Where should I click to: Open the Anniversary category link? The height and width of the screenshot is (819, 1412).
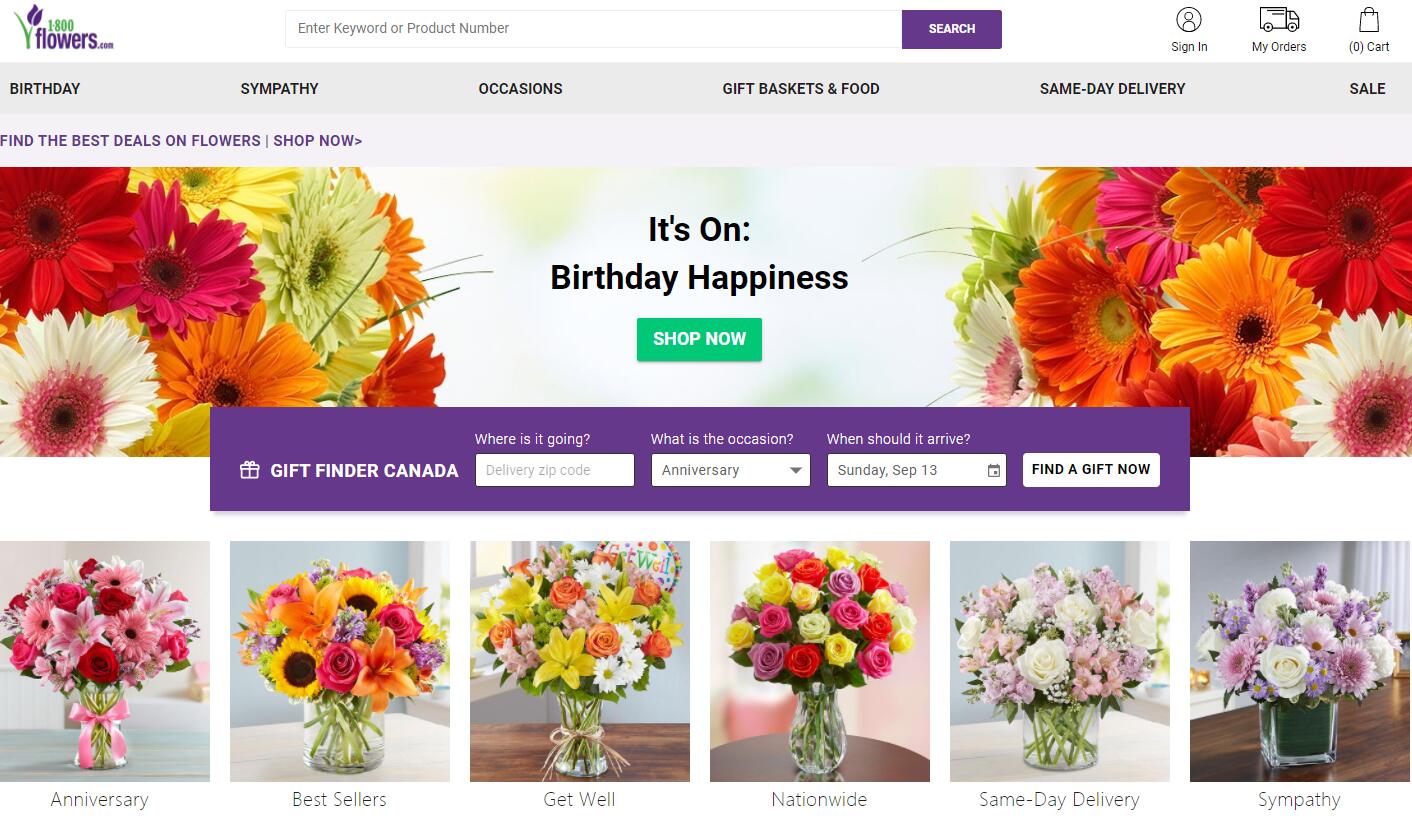[x=100, y=800]
